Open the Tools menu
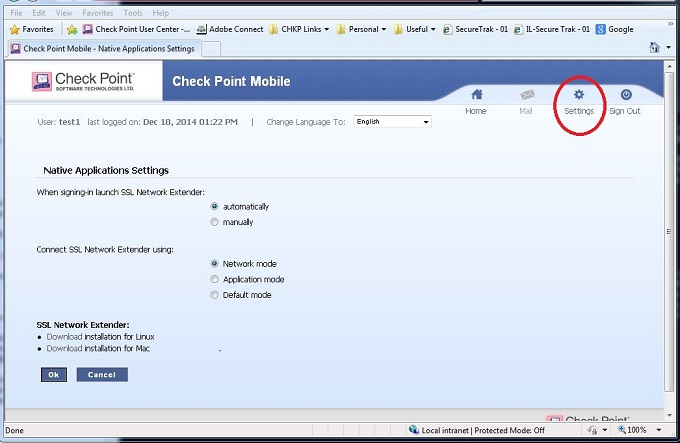The image size is (680, 443). click(x=133, y=13)
